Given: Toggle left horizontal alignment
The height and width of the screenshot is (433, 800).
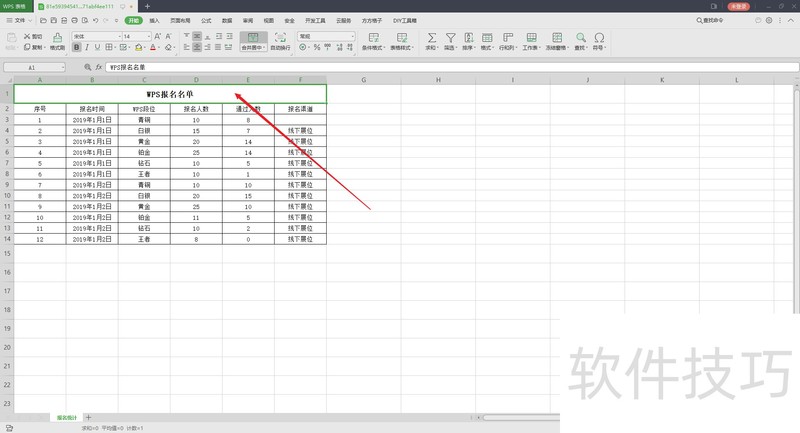Looking at the screenshot, I should click(x=186, y=47).
